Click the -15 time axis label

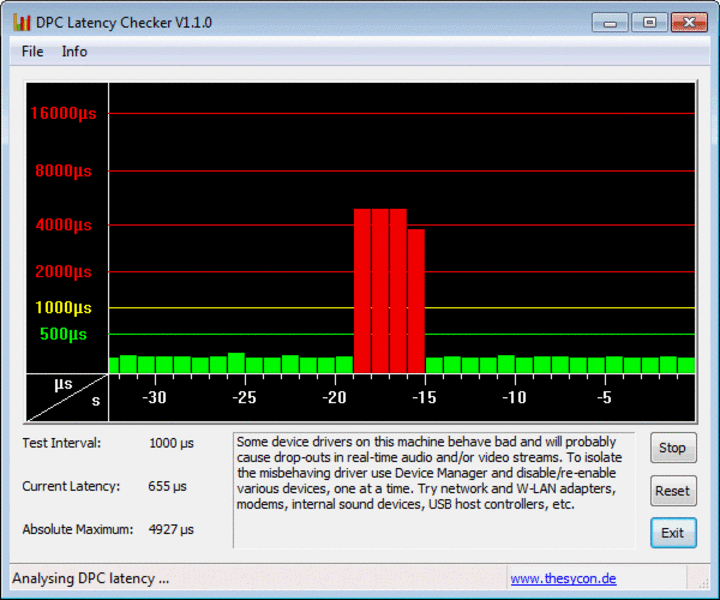click(424, 398)
